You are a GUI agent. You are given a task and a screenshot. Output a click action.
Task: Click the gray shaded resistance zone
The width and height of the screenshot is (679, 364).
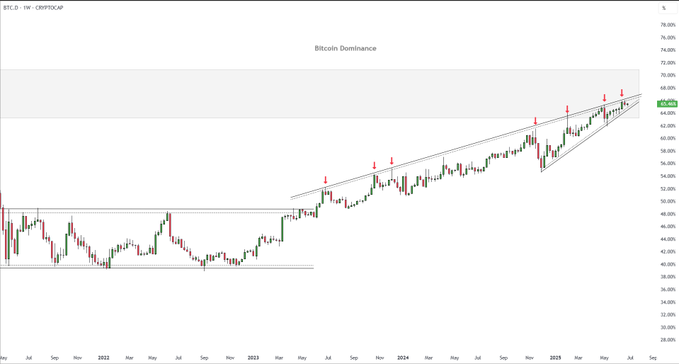click(x=319, y=93)
